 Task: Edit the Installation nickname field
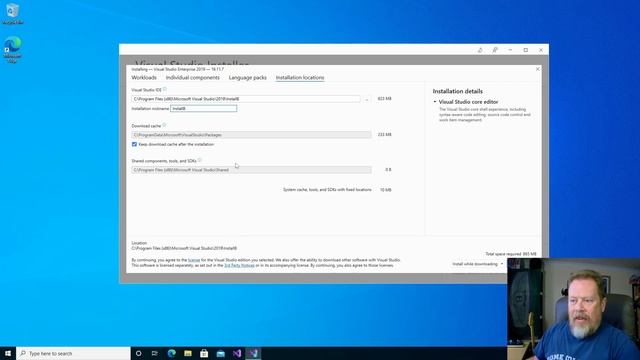coord(203,109)
